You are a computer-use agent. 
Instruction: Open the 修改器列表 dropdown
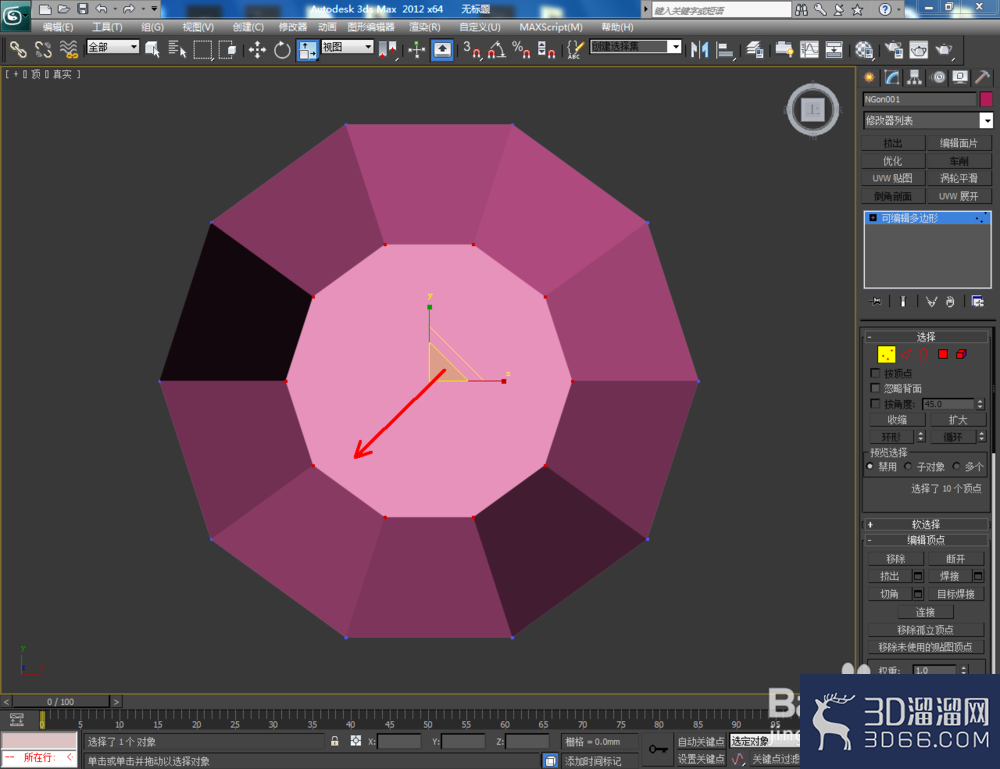928,121
